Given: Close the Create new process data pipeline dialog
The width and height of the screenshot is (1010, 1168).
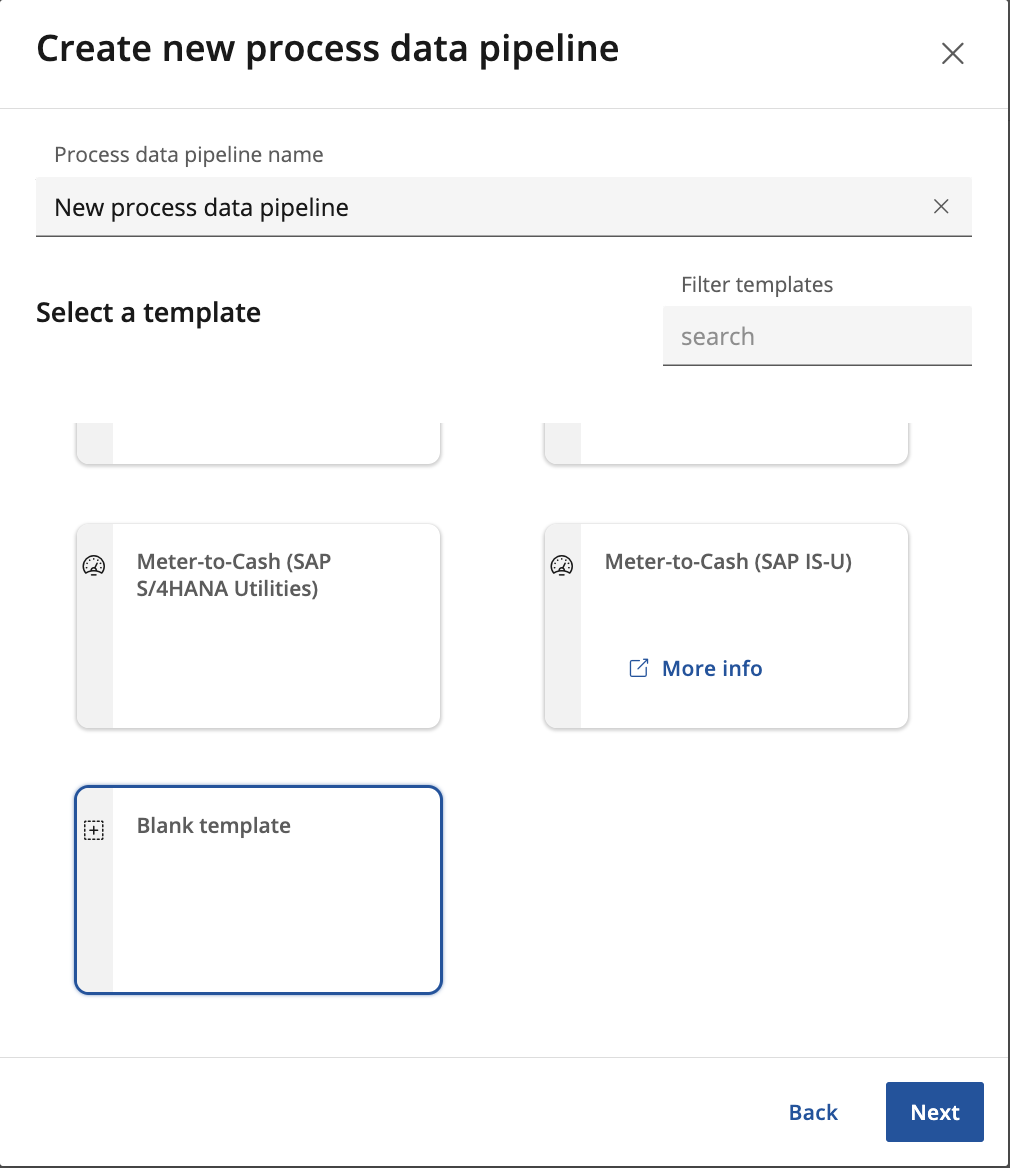Looking at the screenshot, I should click(953, 54).
